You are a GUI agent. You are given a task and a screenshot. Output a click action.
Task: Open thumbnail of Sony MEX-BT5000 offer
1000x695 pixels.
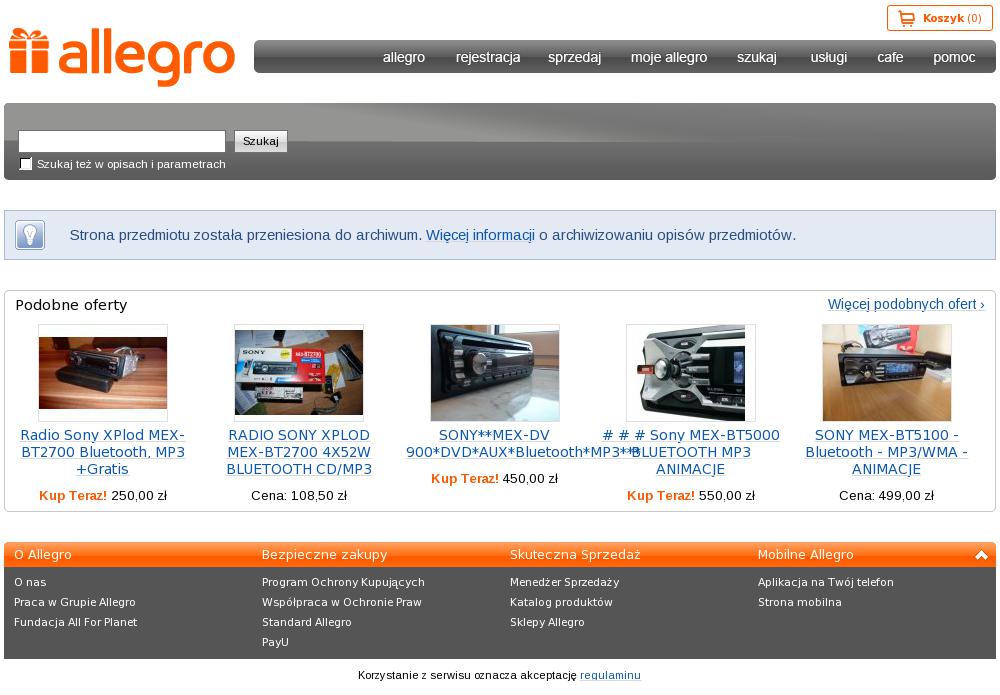[691, 372]
